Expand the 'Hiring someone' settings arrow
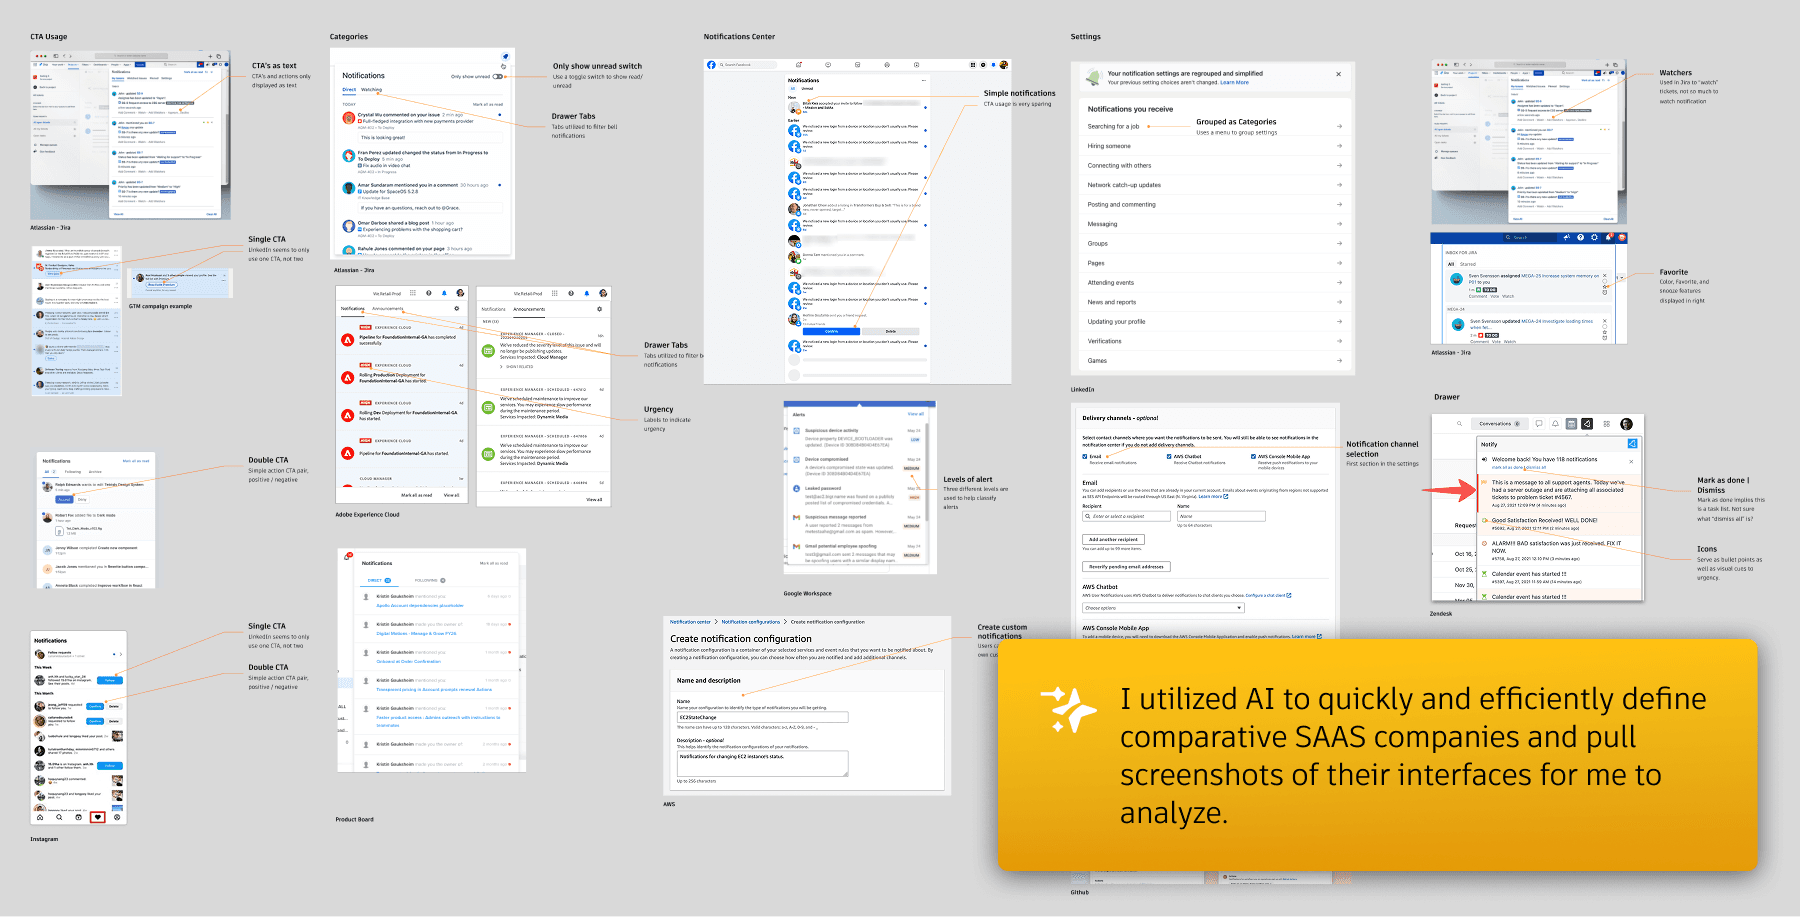The width and height of the screenshot is (1800, 917). point(1339,146)
